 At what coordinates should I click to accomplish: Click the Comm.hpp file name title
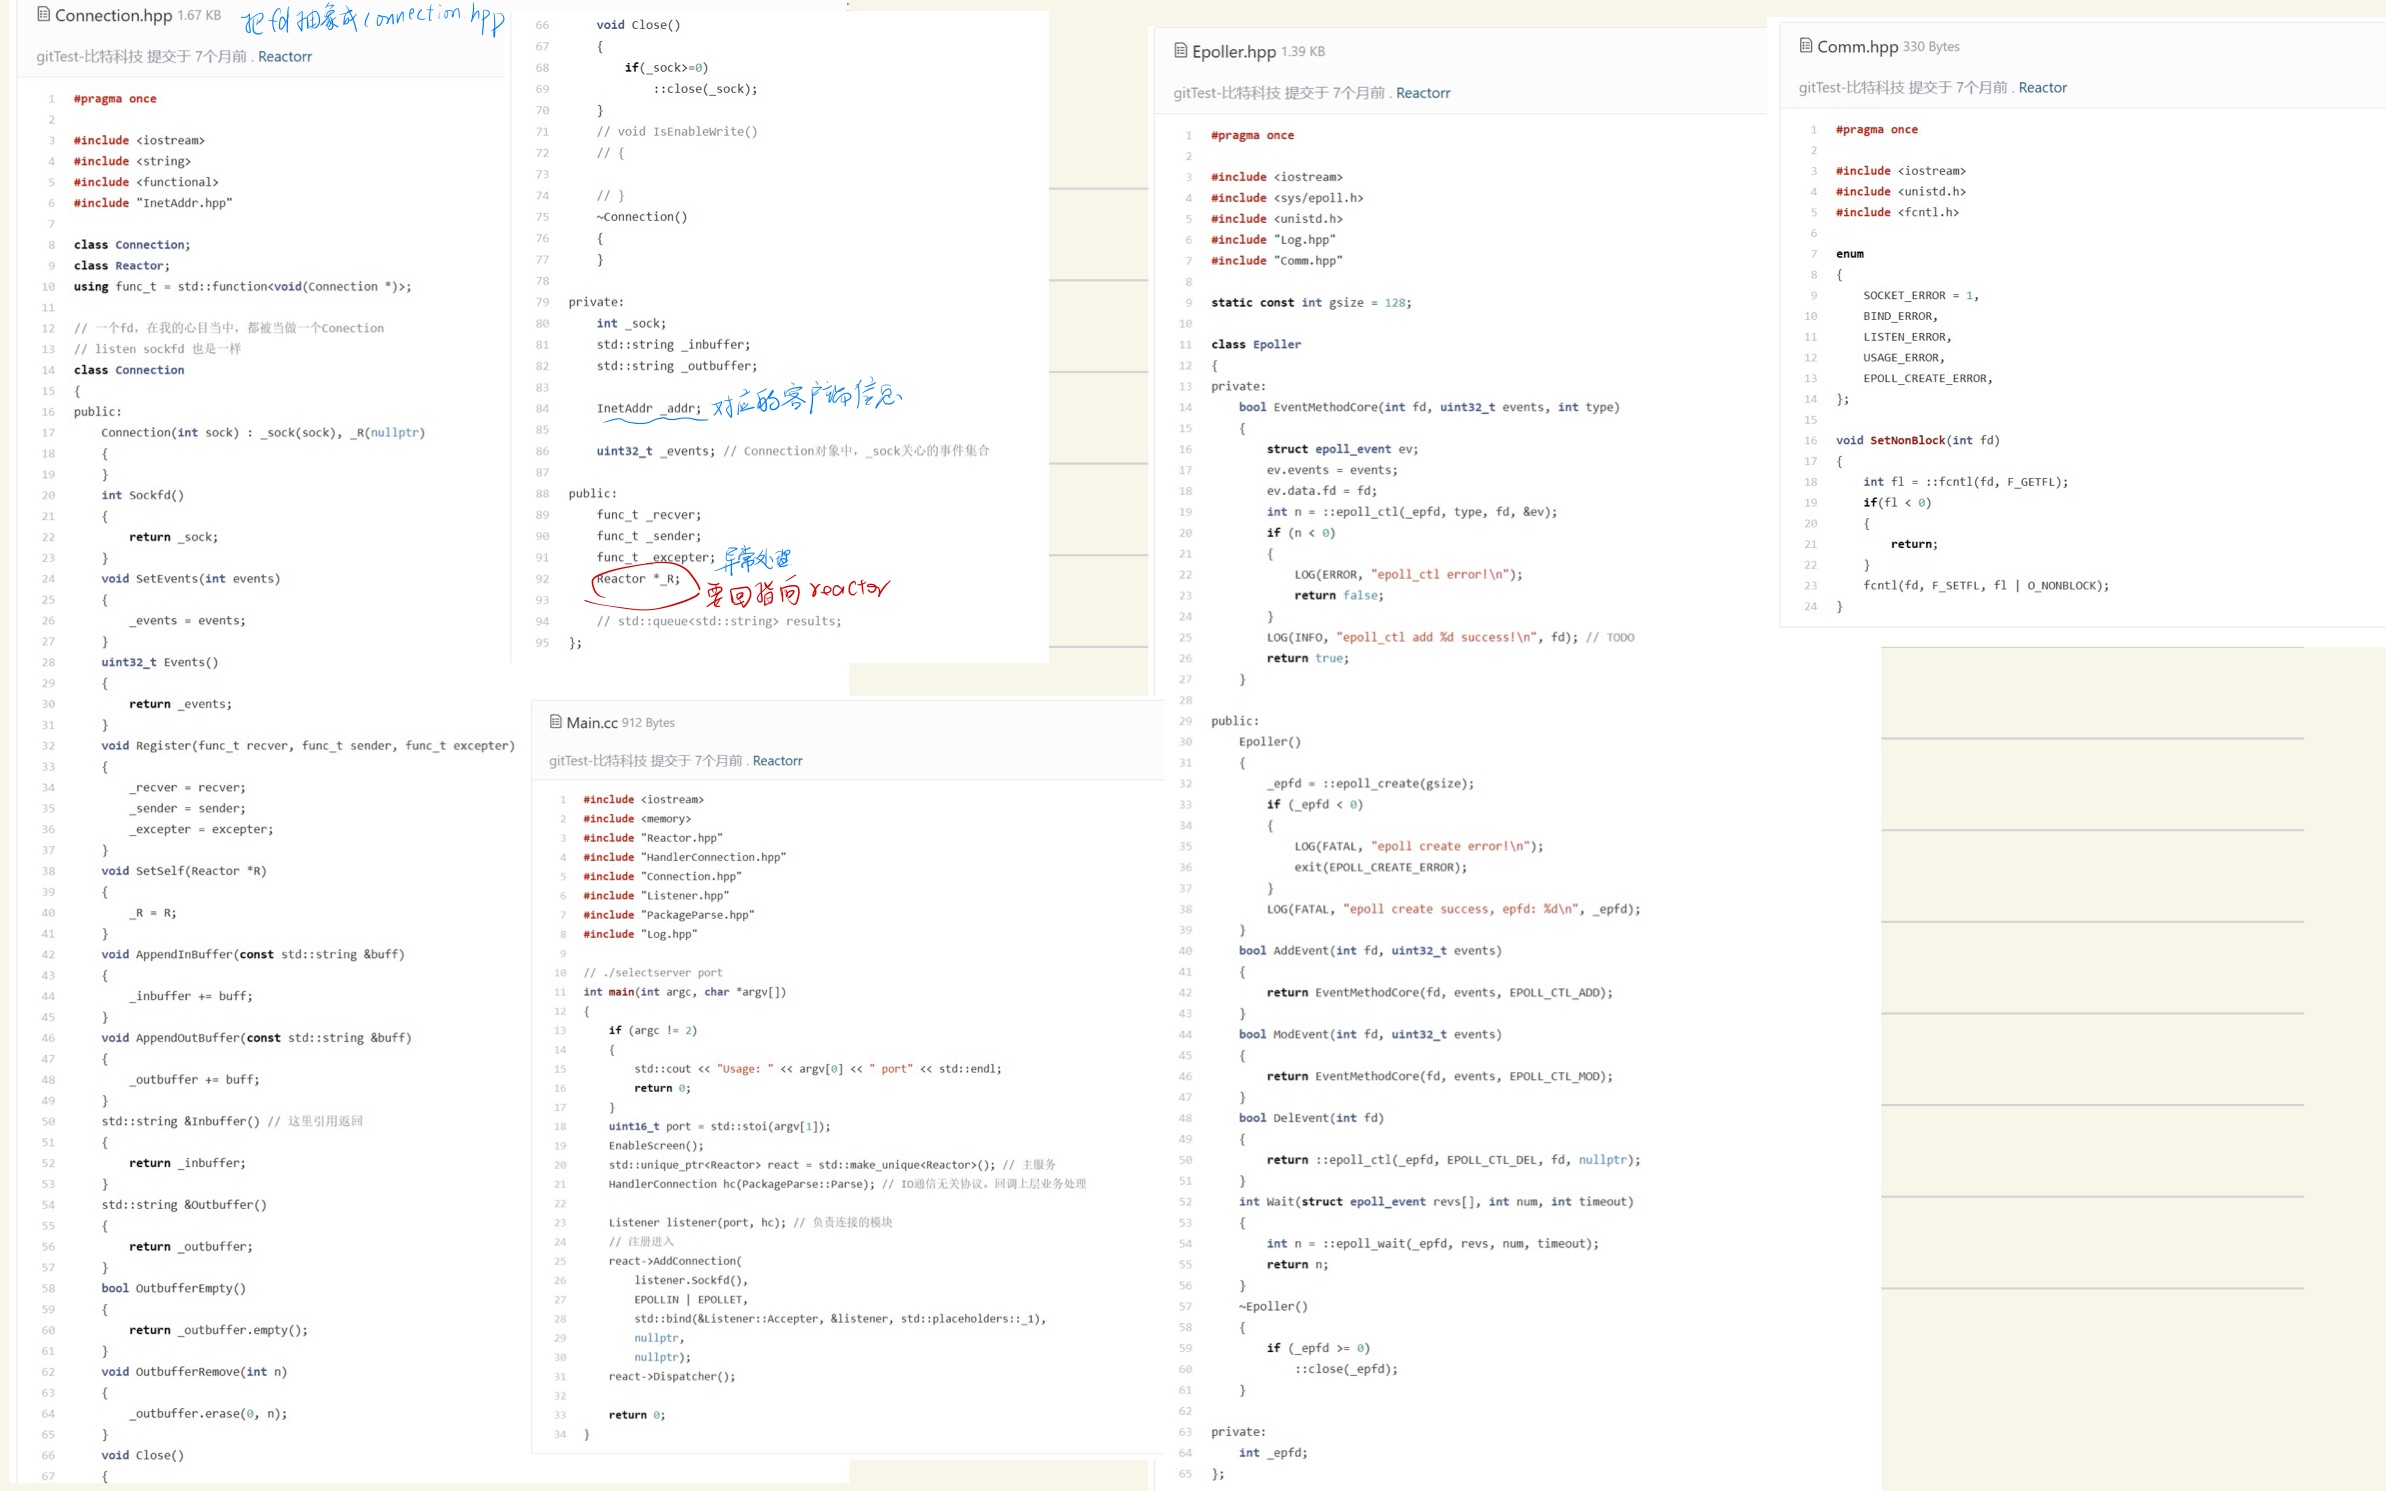[1856, 46]
